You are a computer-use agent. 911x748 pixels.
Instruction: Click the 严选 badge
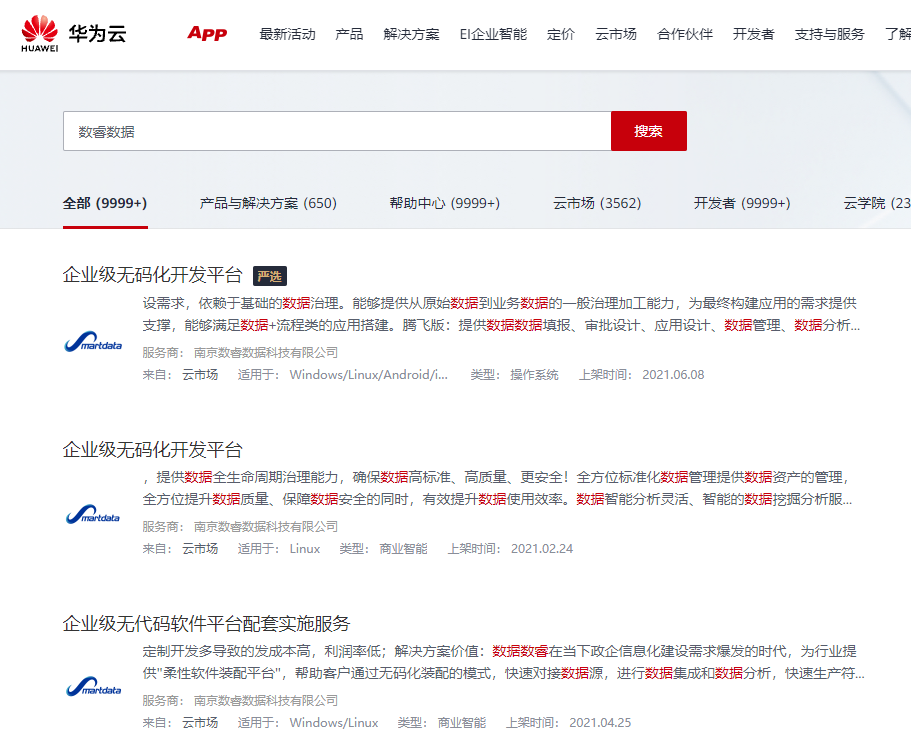point(270,276)
